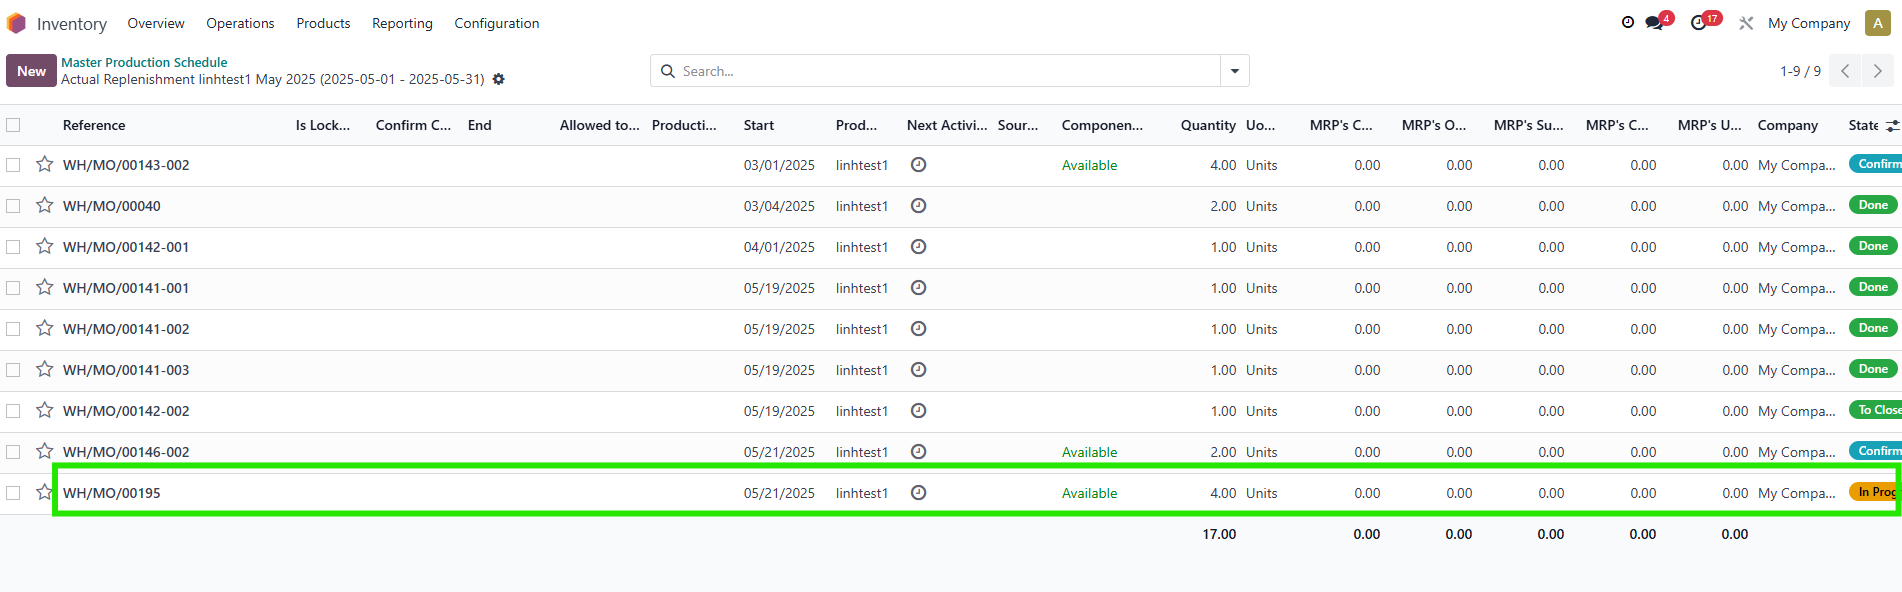Expand the search options dropdown arrow
This screenshot has height=592, width=1902.
1234,71
